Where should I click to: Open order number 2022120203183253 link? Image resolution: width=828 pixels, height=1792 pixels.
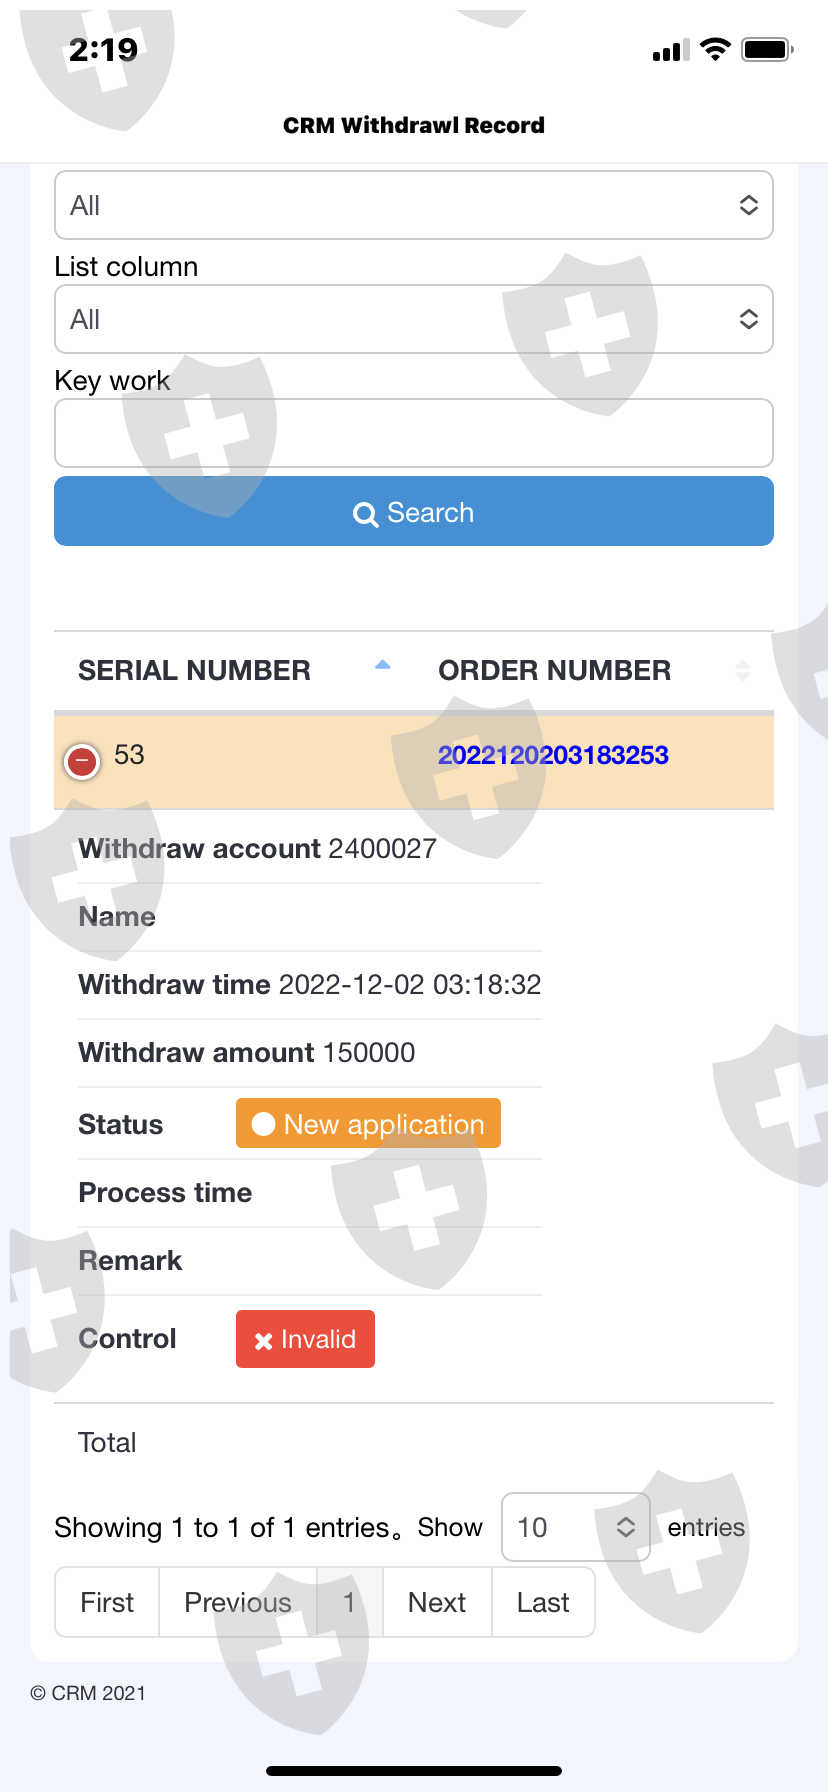click(553, 755)
